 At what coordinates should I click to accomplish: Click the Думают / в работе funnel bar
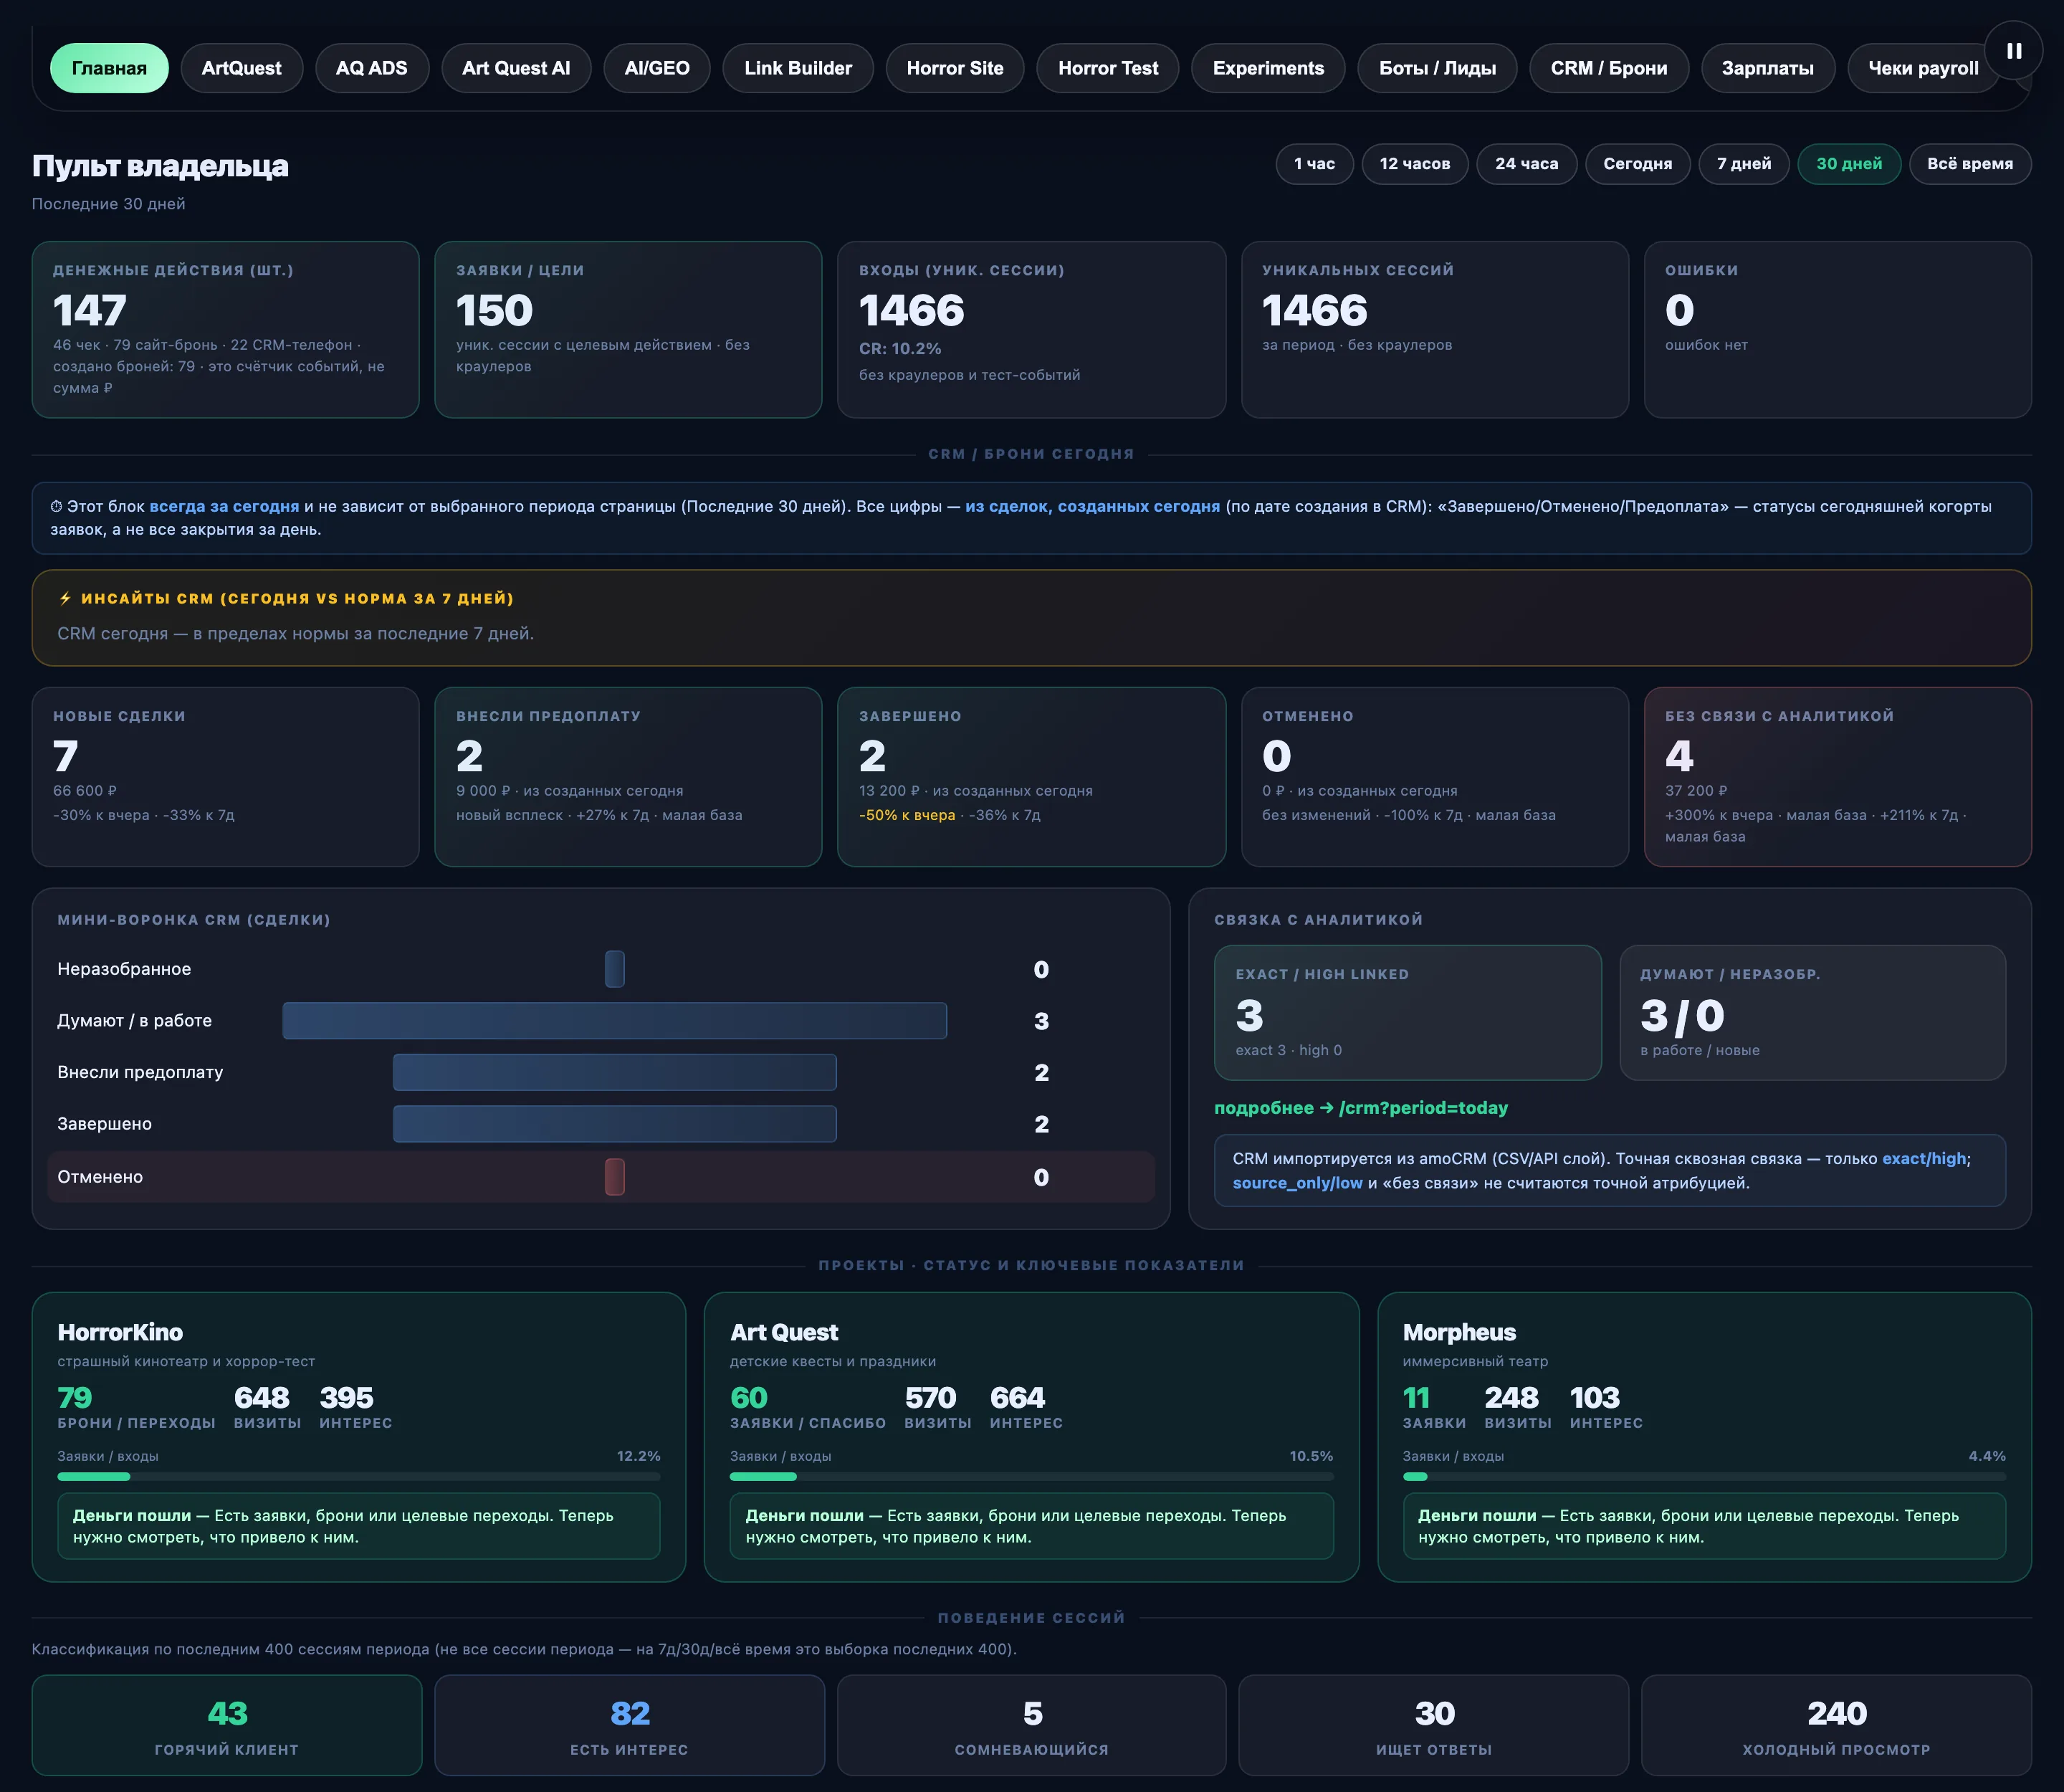(x=614, y=1021)
